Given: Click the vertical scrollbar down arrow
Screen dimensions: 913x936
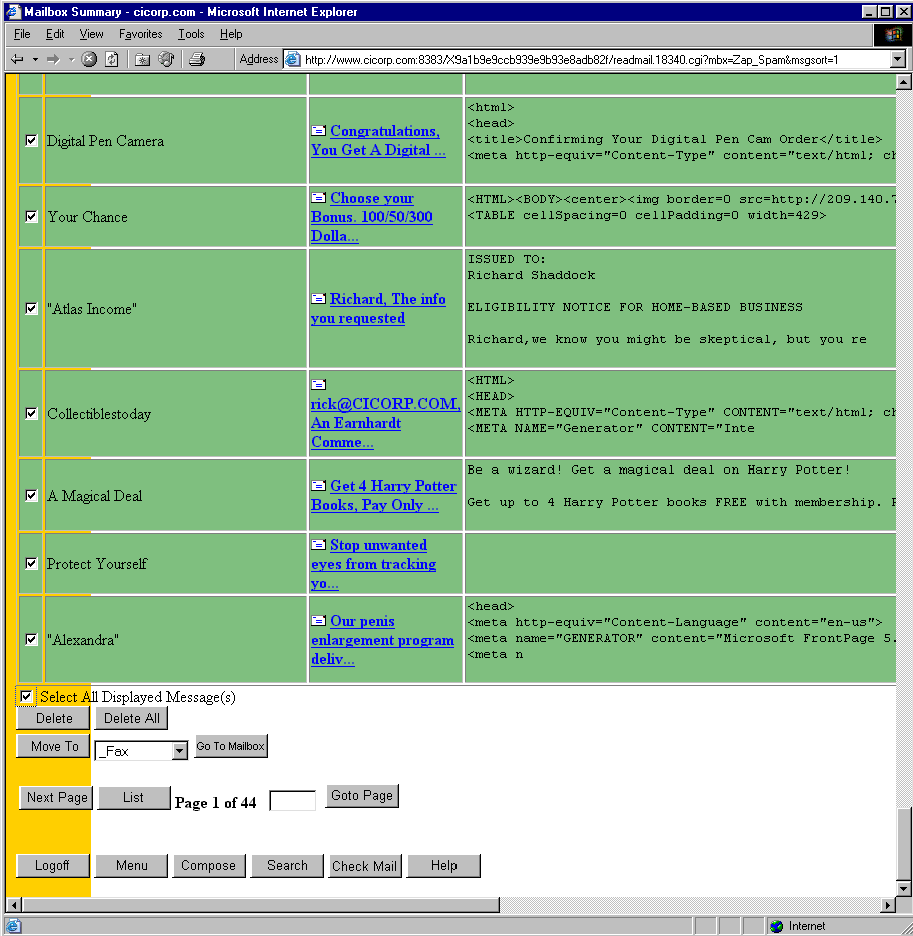Looking at the screenshot, I should (x=904, y=888).
